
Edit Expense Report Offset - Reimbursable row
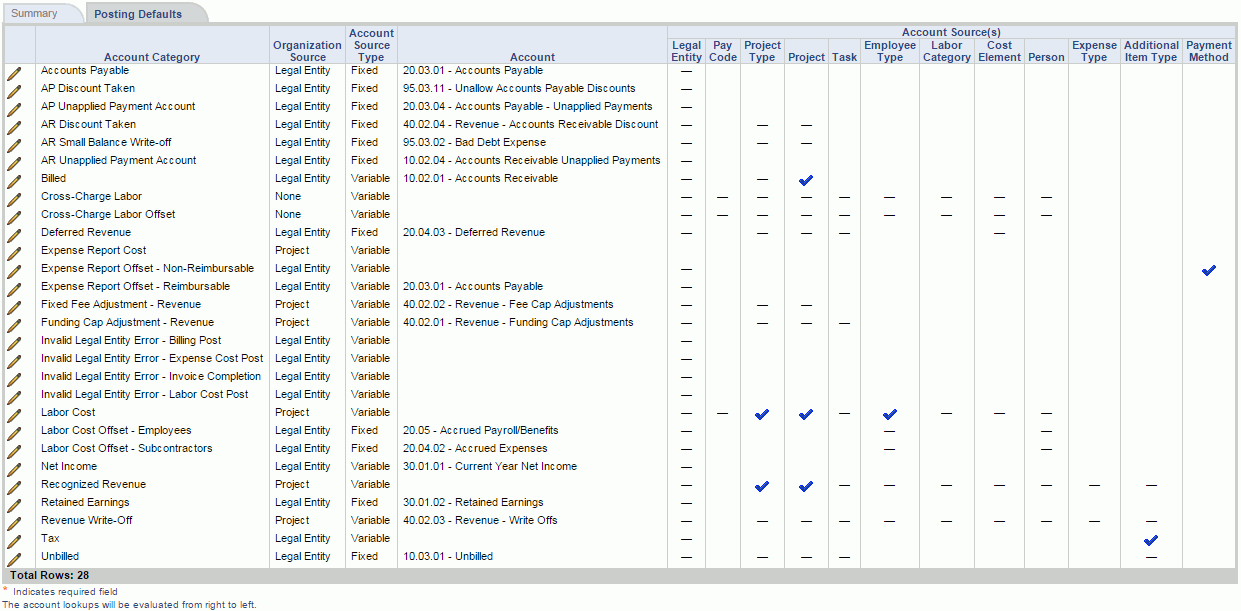pyautogui.click(x=14, y=289)
